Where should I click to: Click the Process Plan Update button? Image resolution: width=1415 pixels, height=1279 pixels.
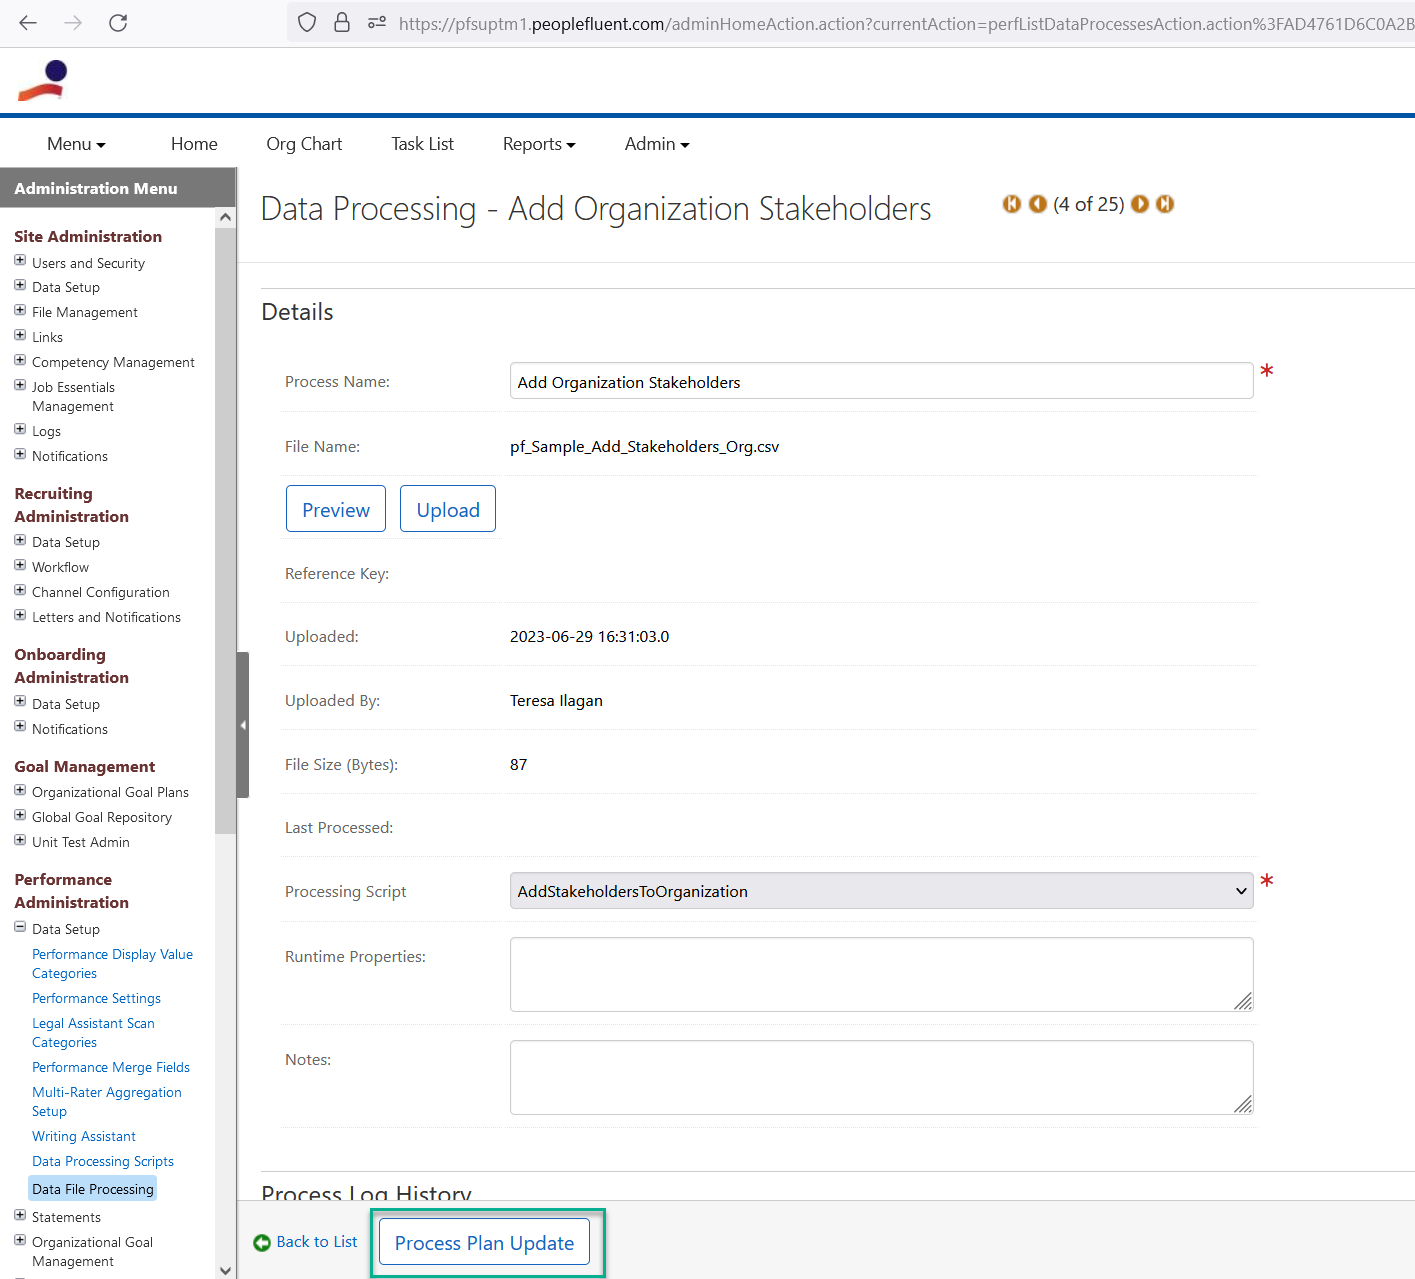click(x=484, y=1242)
